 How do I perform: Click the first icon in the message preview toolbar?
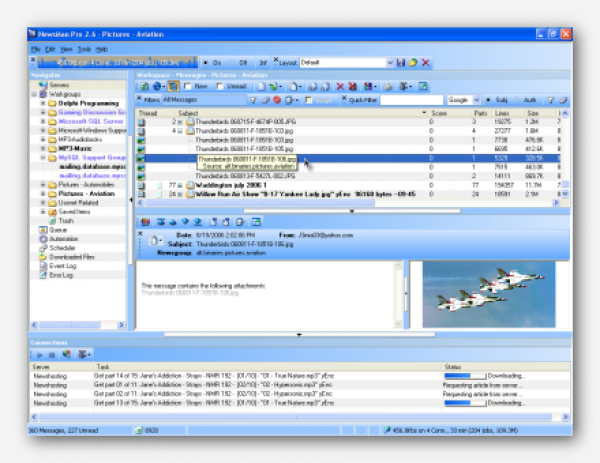[x=145, y=222]
